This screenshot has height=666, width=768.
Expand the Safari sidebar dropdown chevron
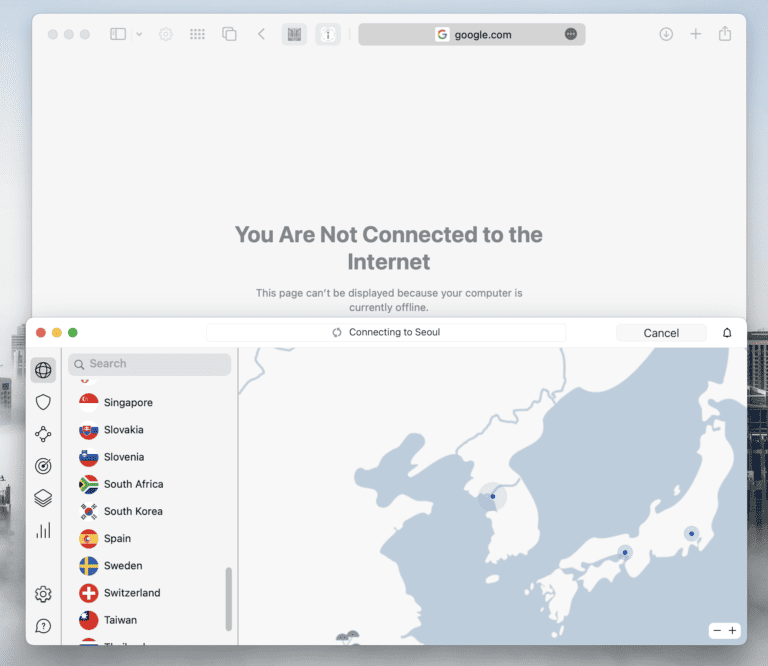click(x=139, y=34)
